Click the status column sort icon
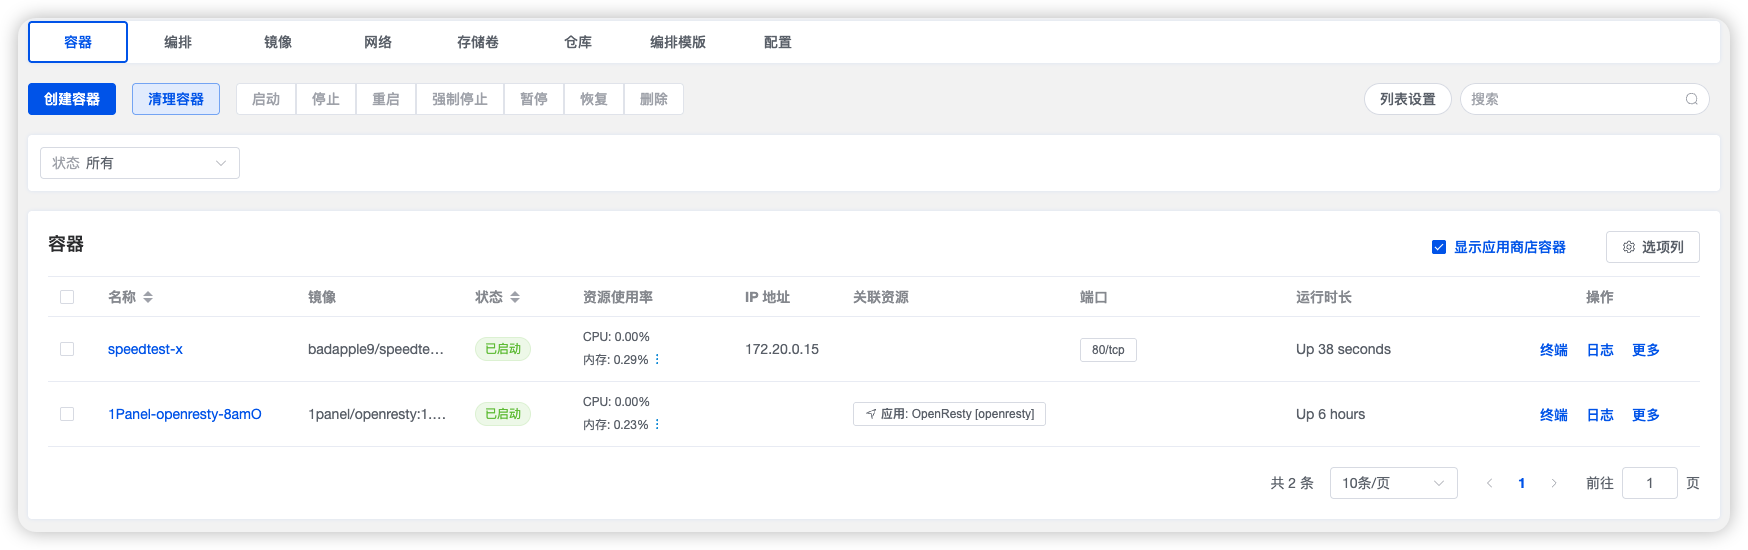This screenshot has width=1748, height=550. point(515,297)
